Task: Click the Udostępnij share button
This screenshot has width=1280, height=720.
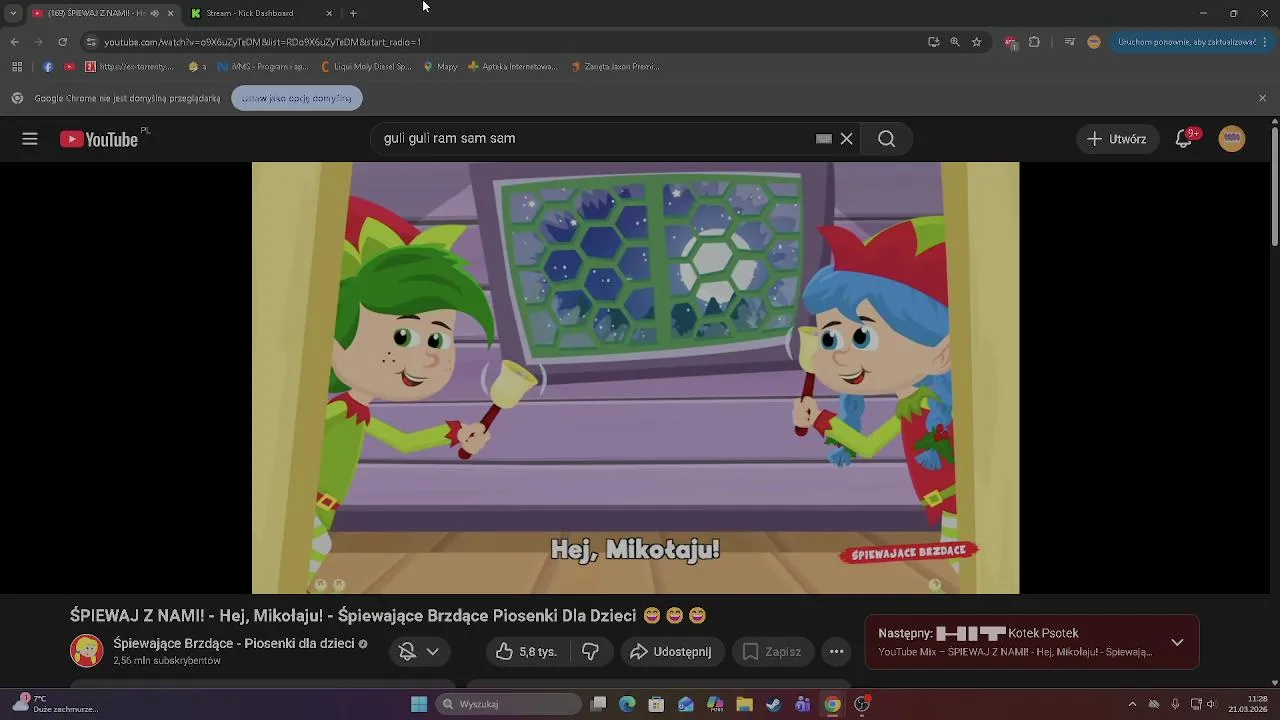Action: coord(670,652)
